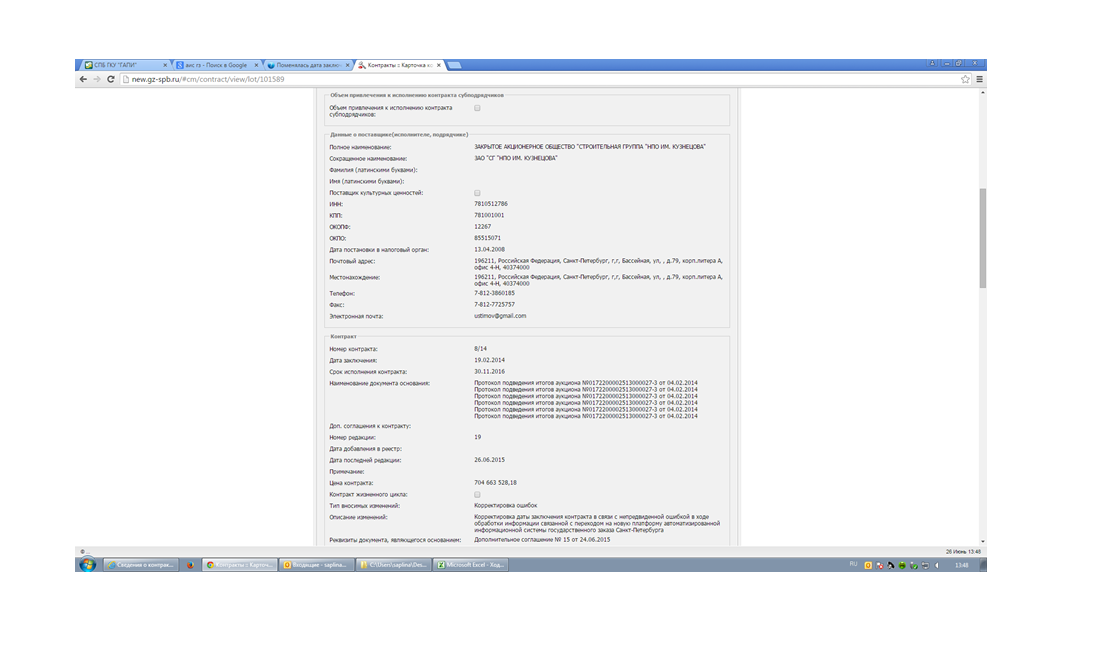Click the 'Описание изменений' label
This screenshot has height=654, width=1116.
click(x=359, y=517)
